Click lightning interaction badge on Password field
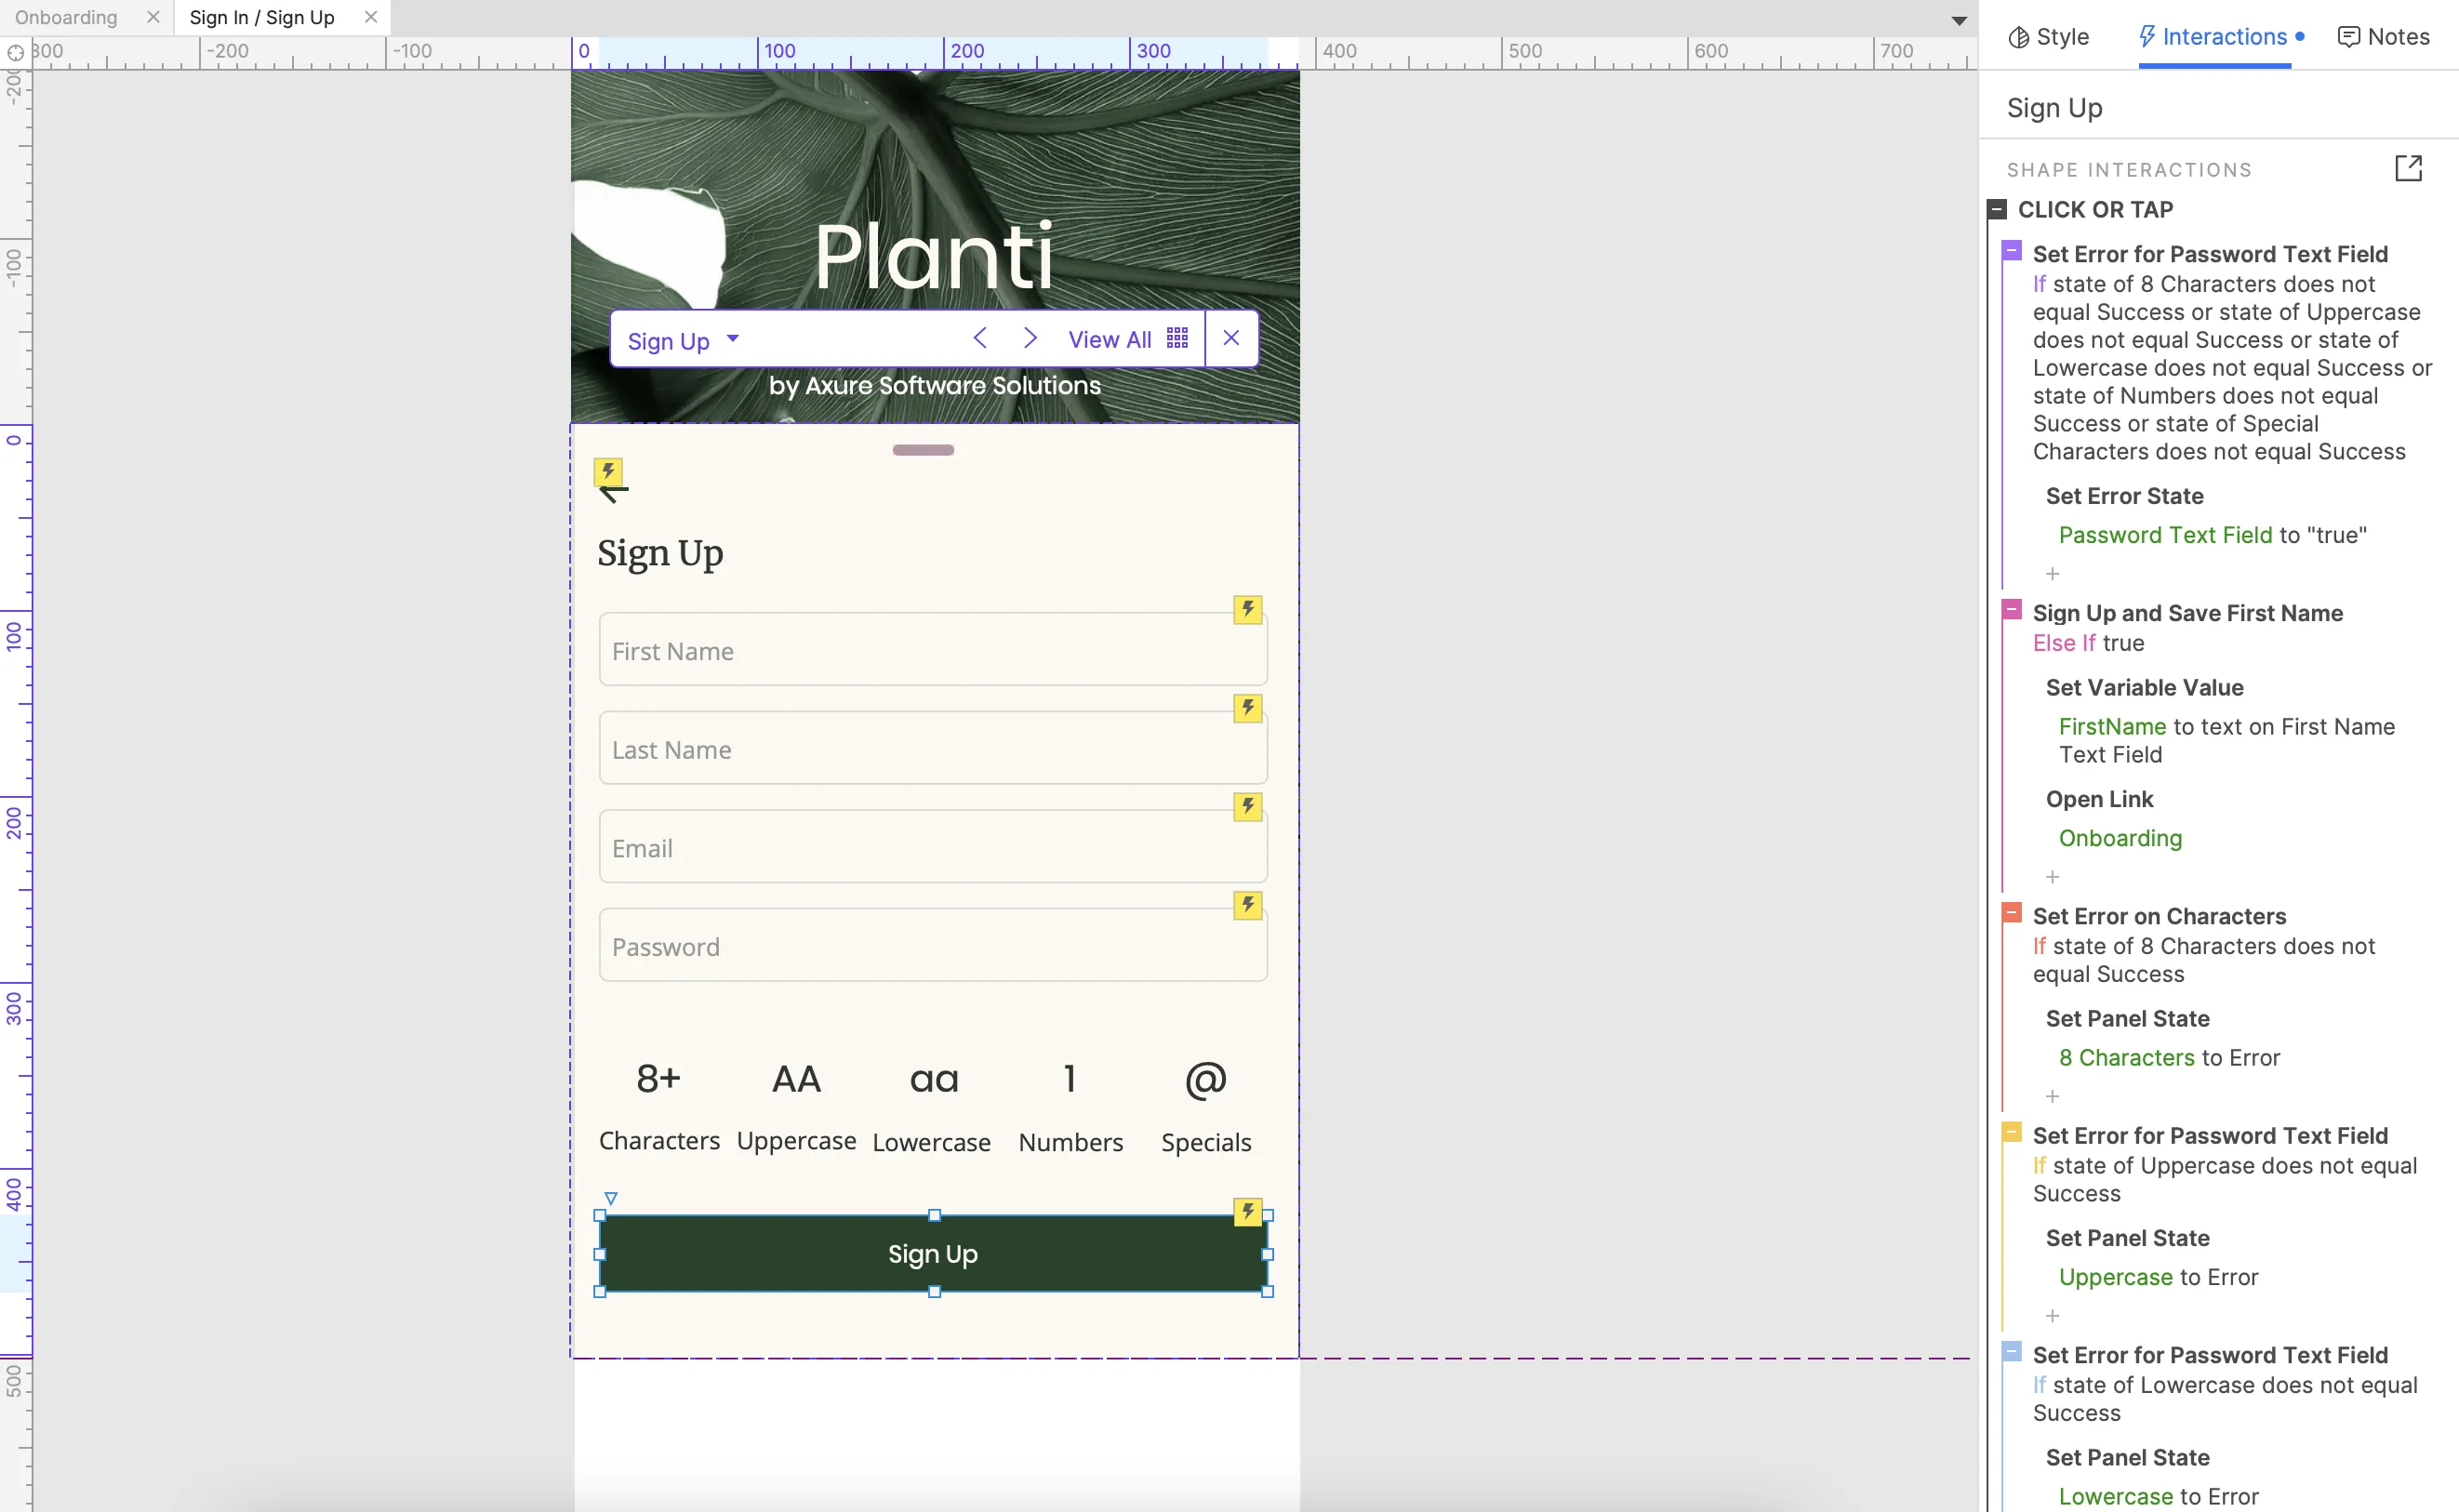Image resolution: width=2459 pixels, height=1512 pixels. (x=1247, y=905)
